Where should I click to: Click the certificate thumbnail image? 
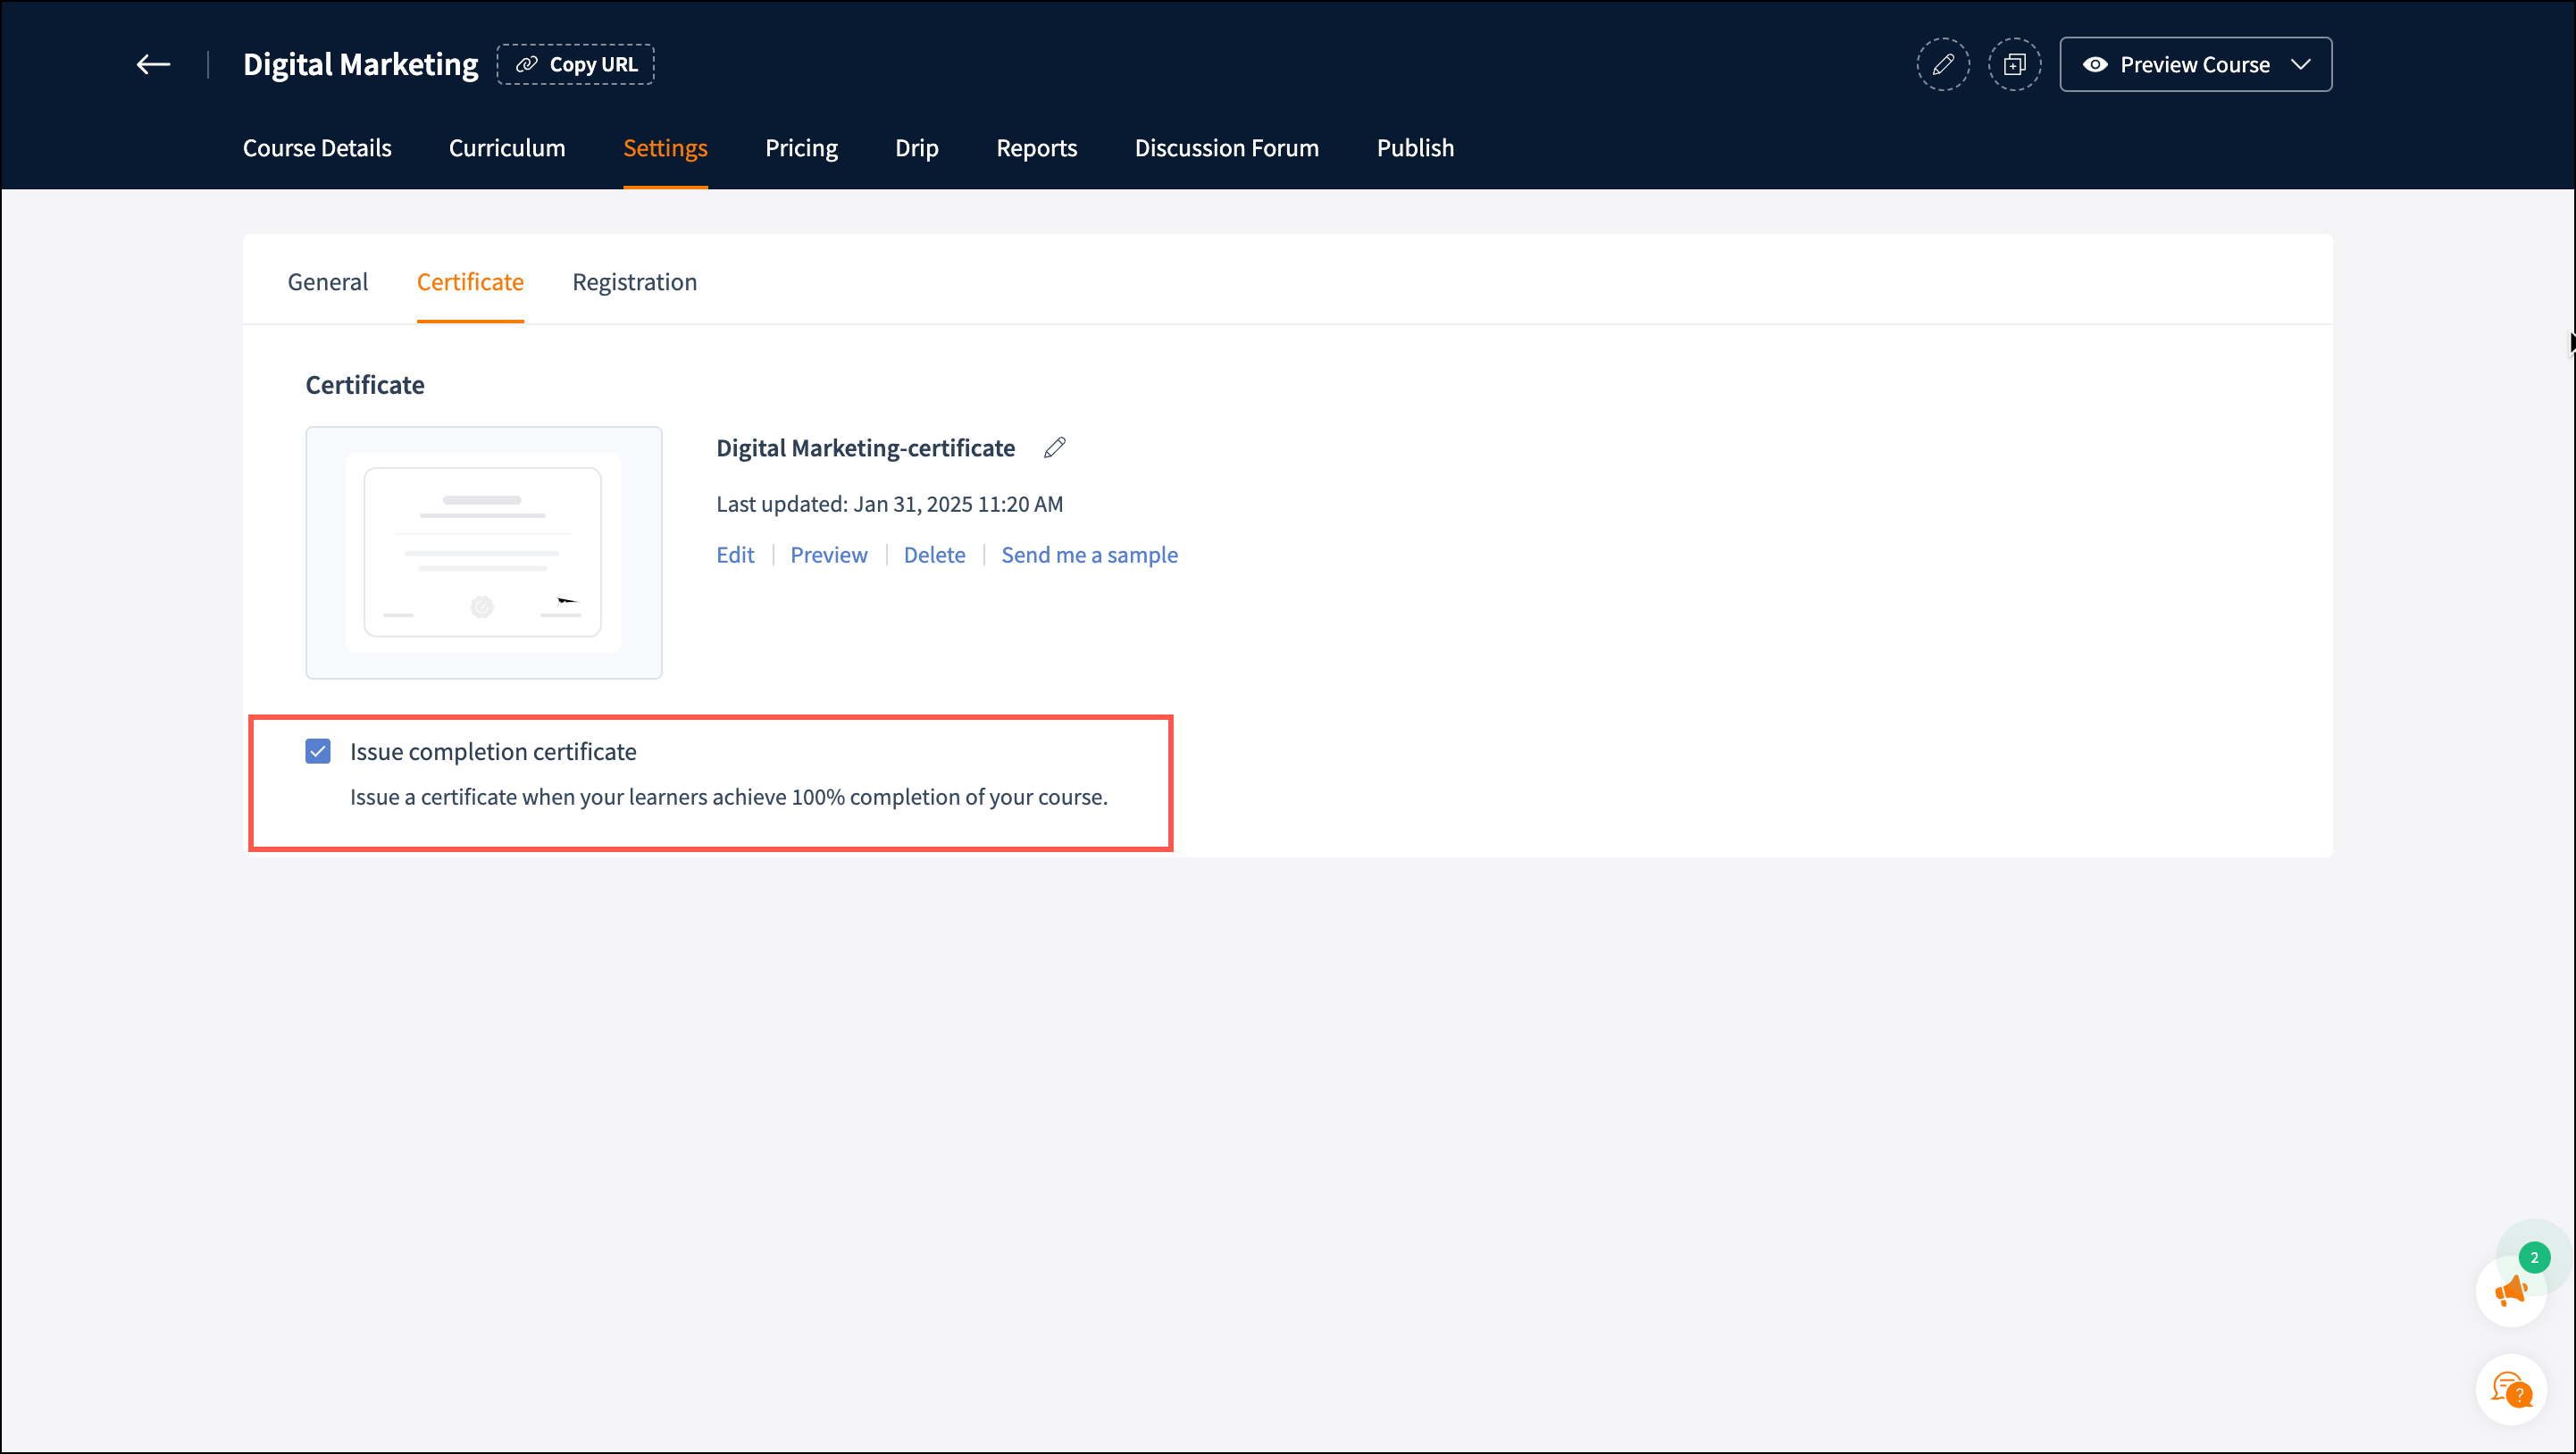pyautogui.click(x=483, y=553)
